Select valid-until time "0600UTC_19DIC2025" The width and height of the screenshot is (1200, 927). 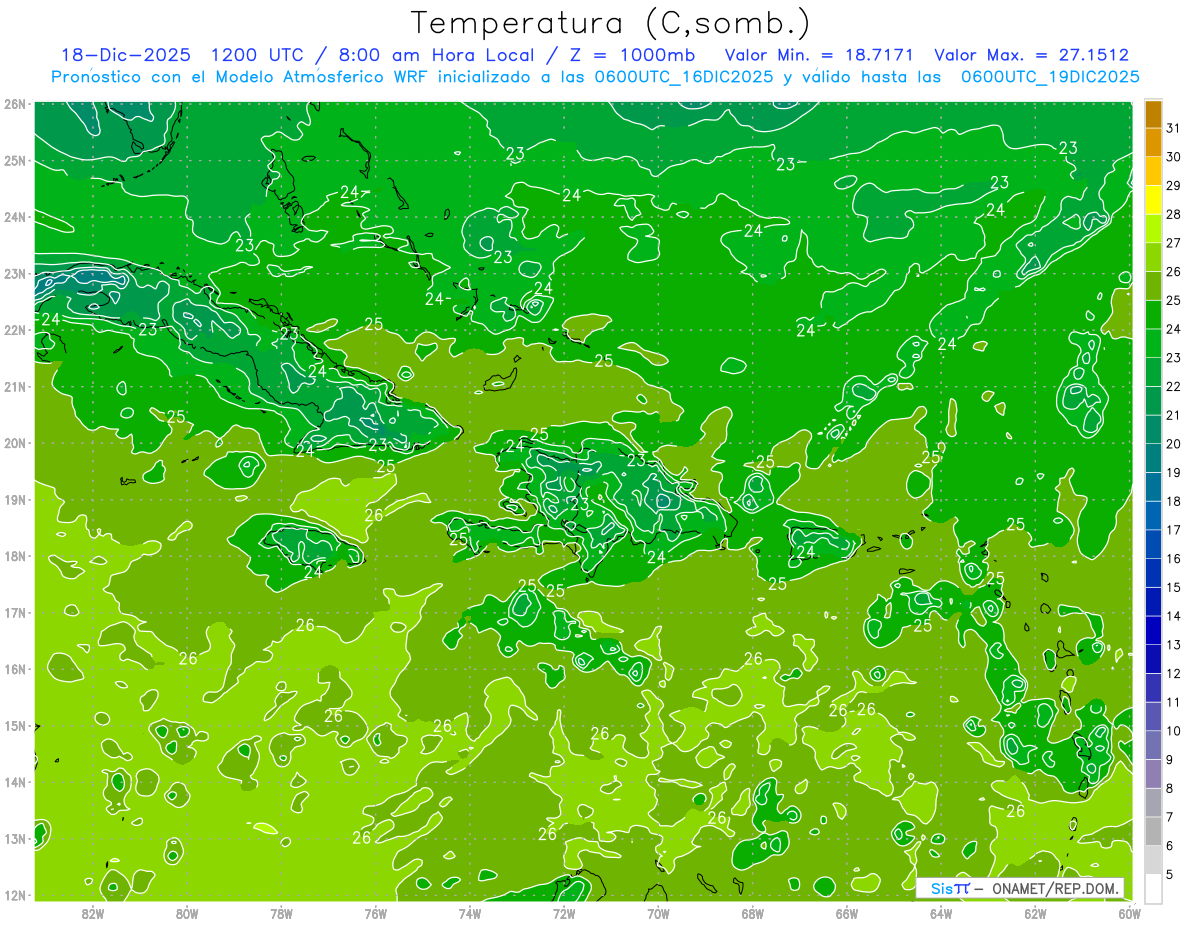(x=1050, y=77)
